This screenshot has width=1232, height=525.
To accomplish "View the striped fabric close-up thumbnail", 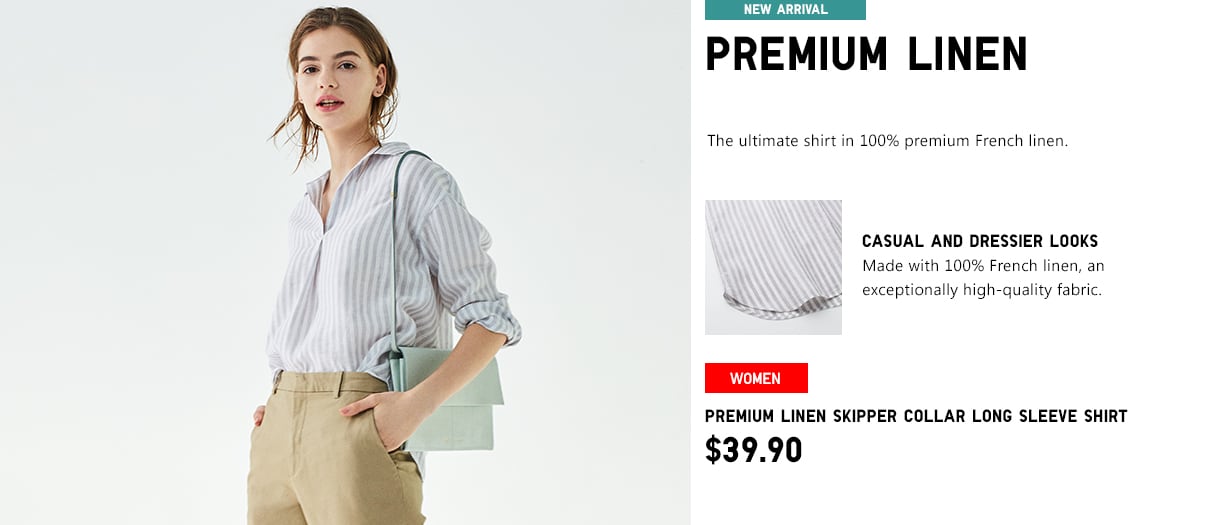I will (x=773, y=267).
